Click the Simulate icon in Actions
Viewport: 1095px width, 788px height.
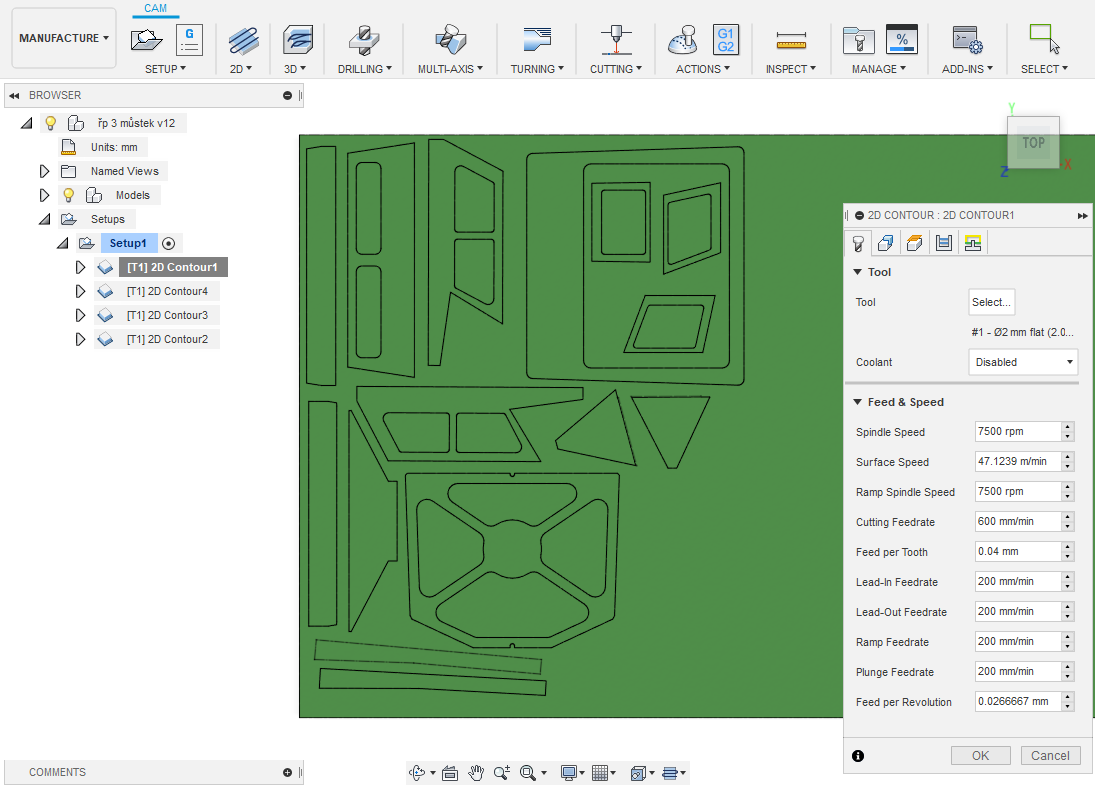point(683,40)
